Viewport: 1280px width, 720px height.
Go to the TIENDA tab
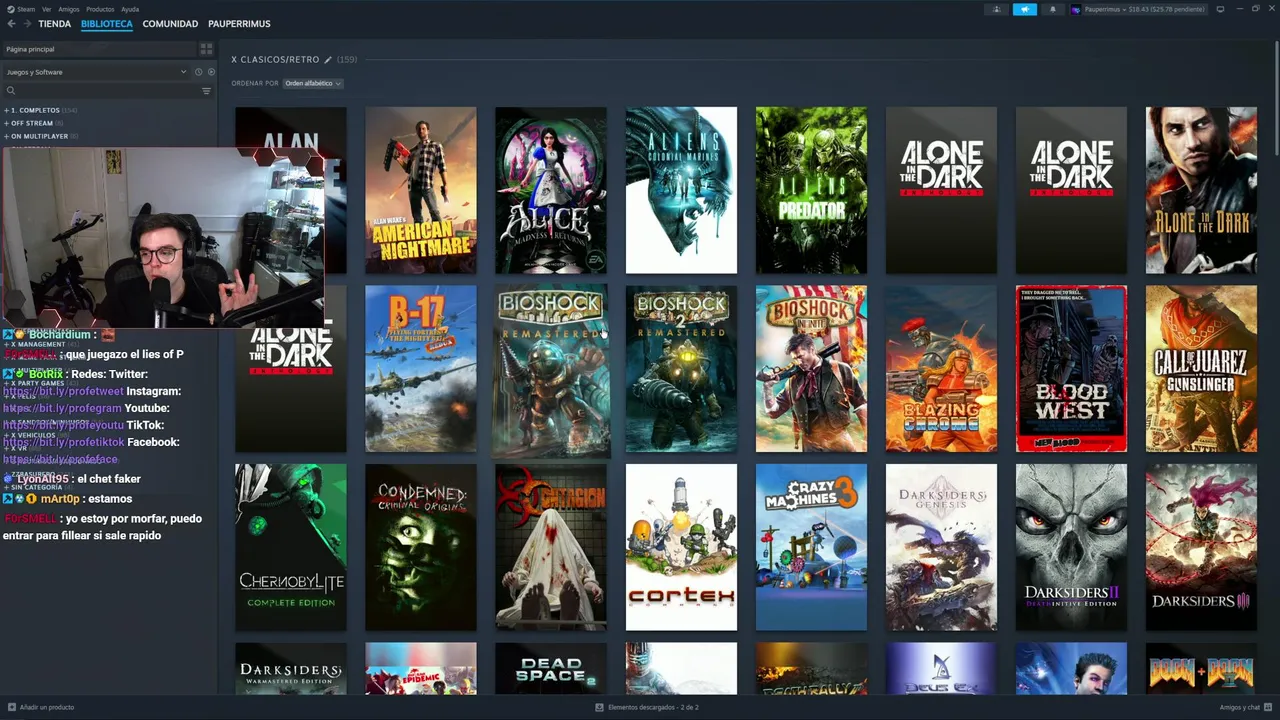tap(55, 24)
